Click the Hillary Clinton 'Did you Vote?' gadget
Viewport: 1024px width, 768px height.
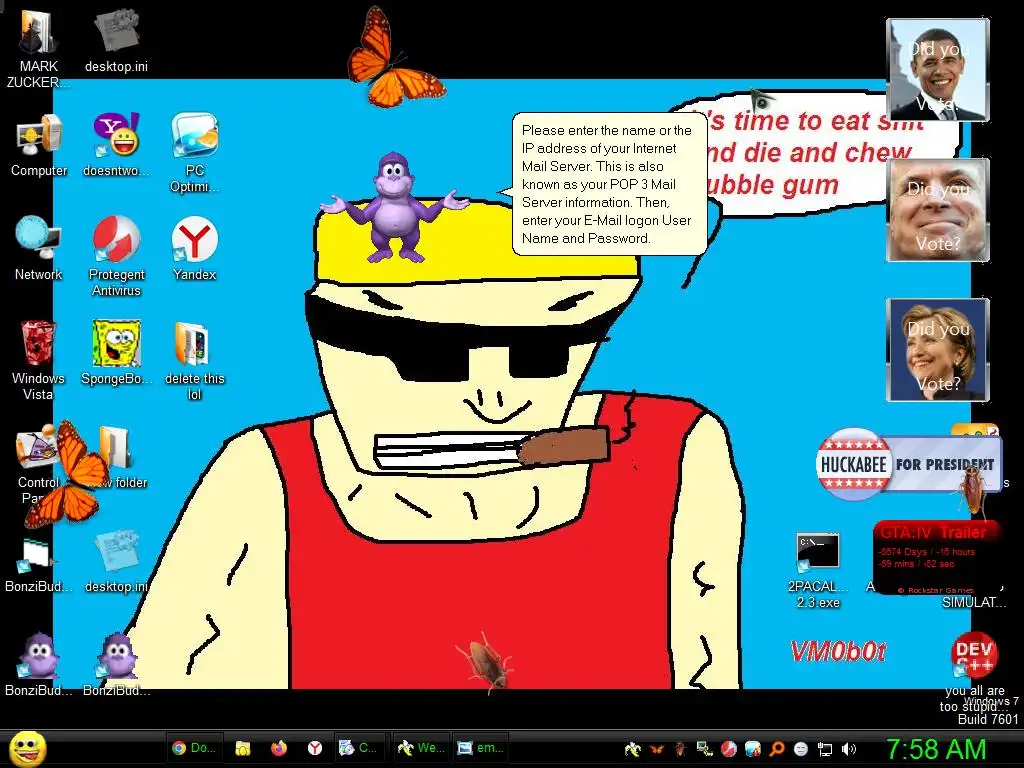938,349
